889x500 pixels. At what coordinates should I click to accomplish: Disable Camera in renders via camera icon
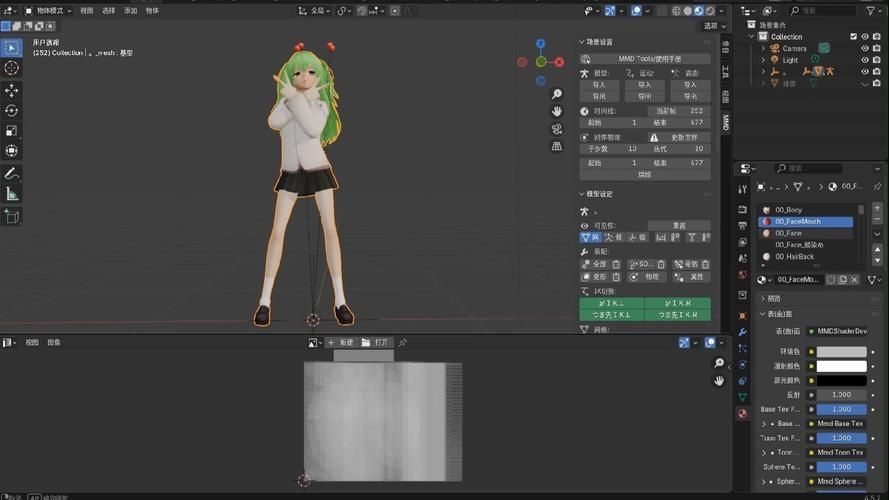pos(877,49)
